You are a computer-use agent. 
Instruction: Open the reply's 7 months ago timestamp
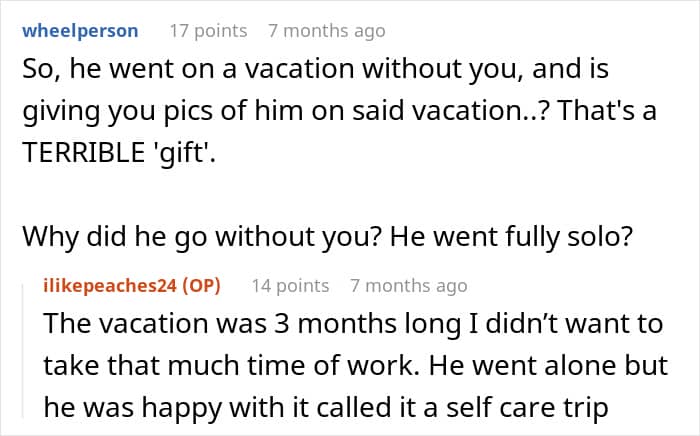[408, 286]
